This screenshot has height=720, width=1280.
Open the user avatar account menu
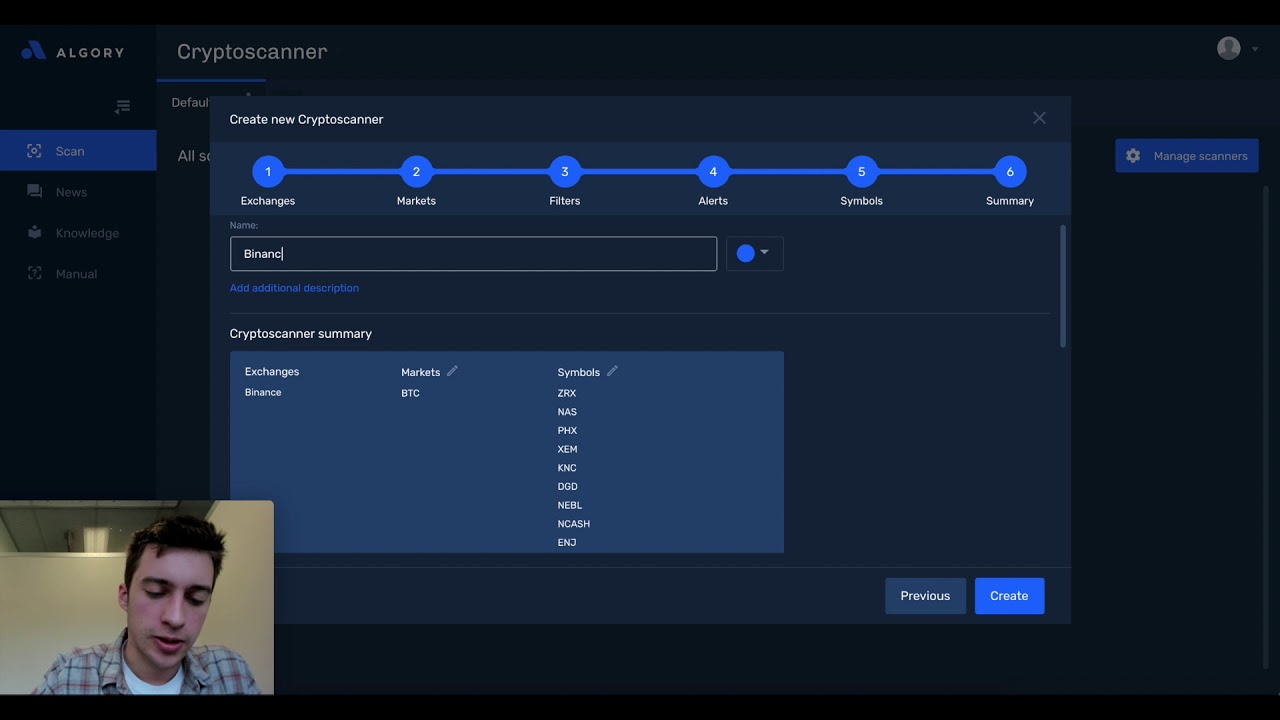tap(1228, 48)
